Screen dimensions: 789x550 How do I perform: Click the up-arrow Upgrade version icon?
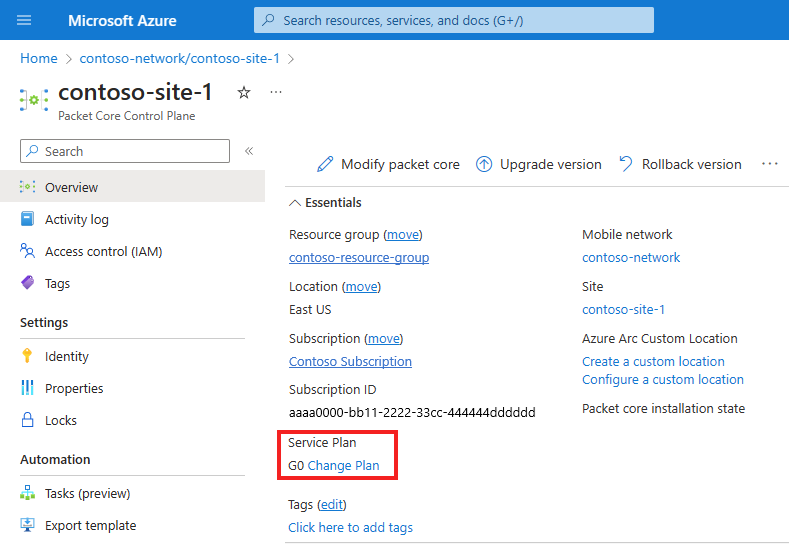[484, 164]
